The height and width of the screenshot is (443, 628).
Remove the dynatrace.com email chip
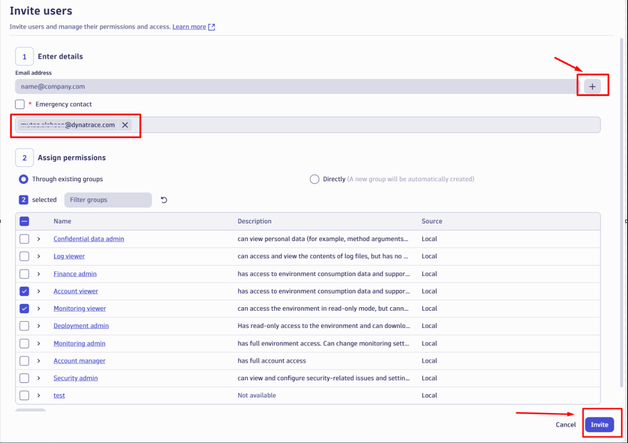click(x=125, y=125)
